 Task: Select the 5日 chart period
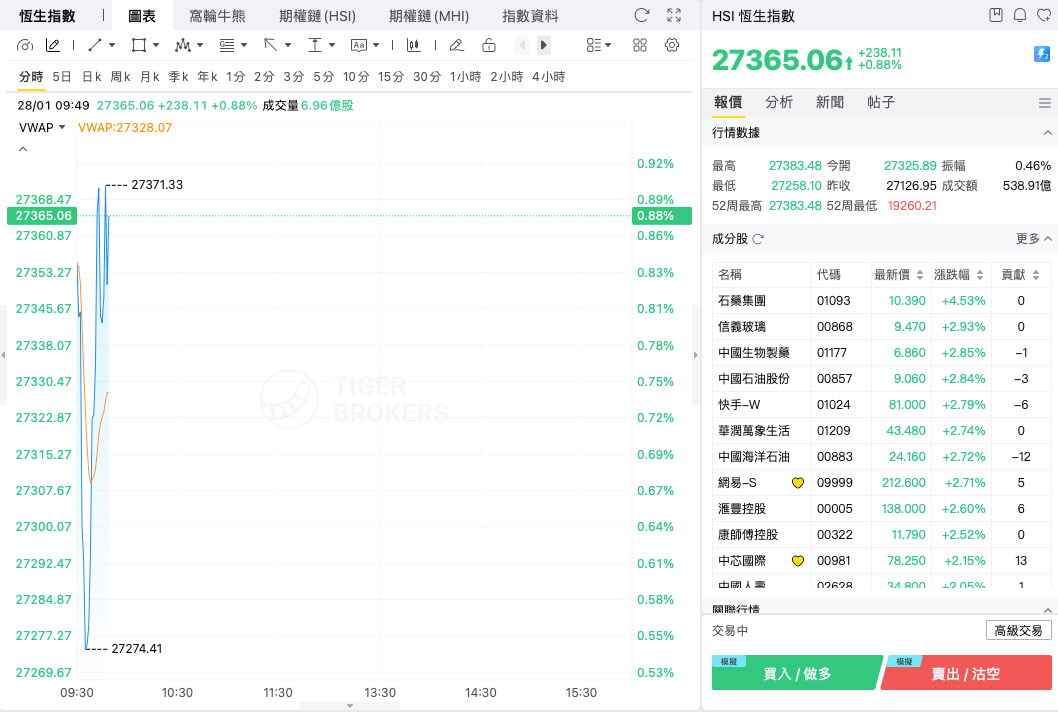click(x=61, y=77)
